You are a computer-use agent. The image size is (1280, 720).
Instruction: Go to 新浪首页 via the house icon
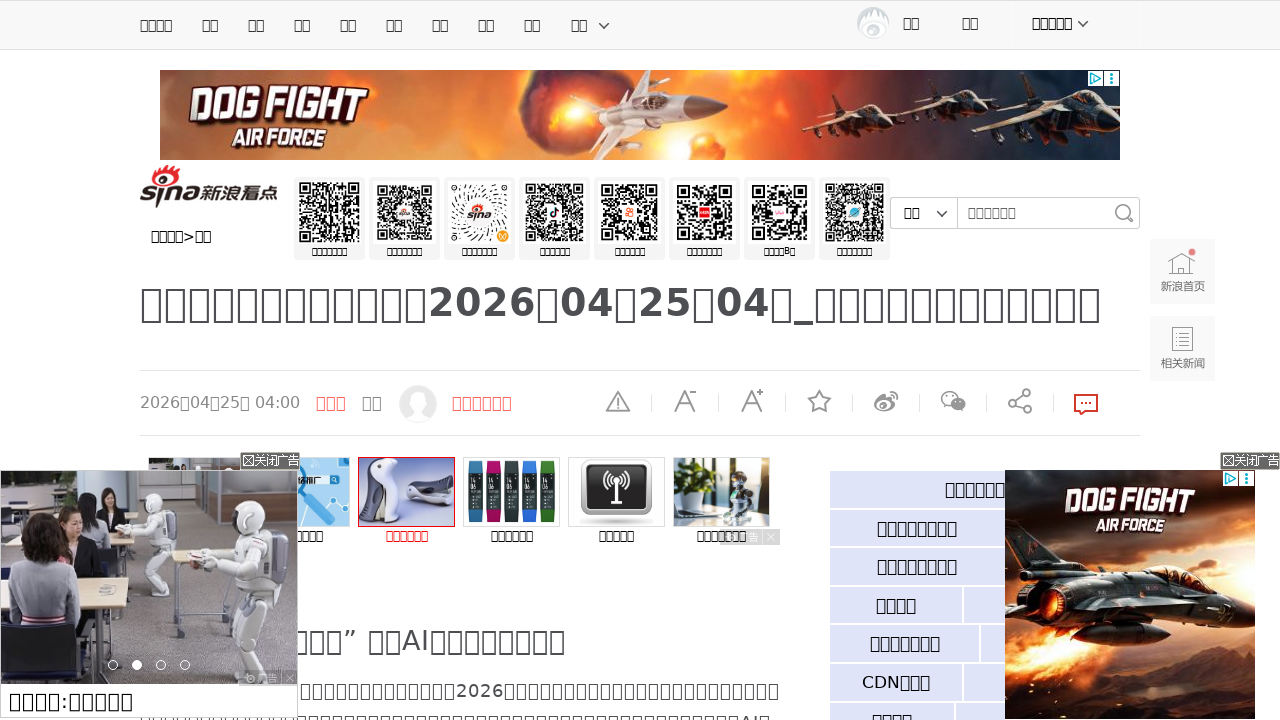(1182, 271)
